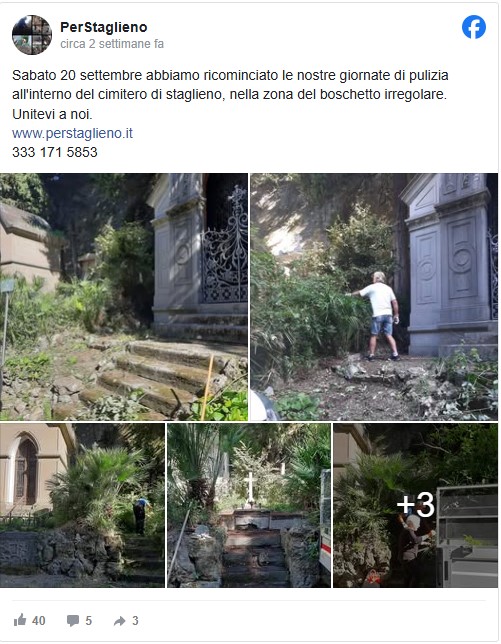Click the Facebook logo icon
501x644 pixels.
473,27
